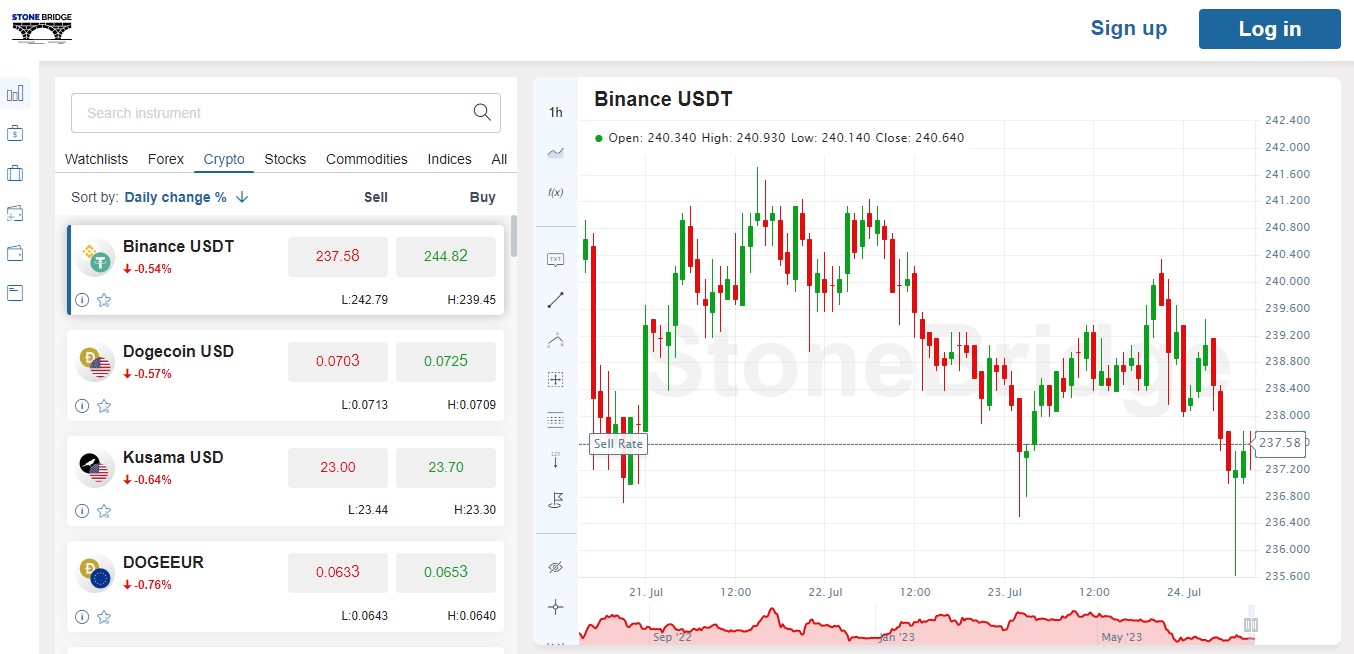Open info for Dogecoin USD
Viewport: 1354px width, 654px height.
tap(82, 406)
